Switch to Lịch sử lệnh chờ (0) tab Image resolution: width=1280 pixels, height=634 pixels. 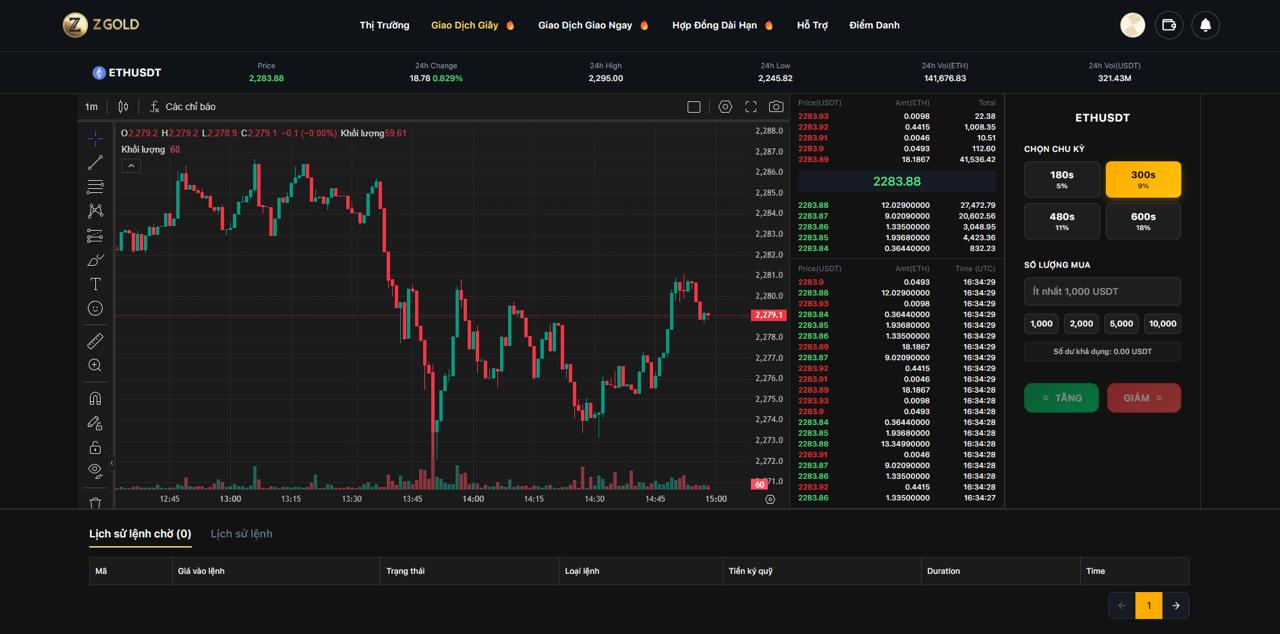(x=140, y=534)
